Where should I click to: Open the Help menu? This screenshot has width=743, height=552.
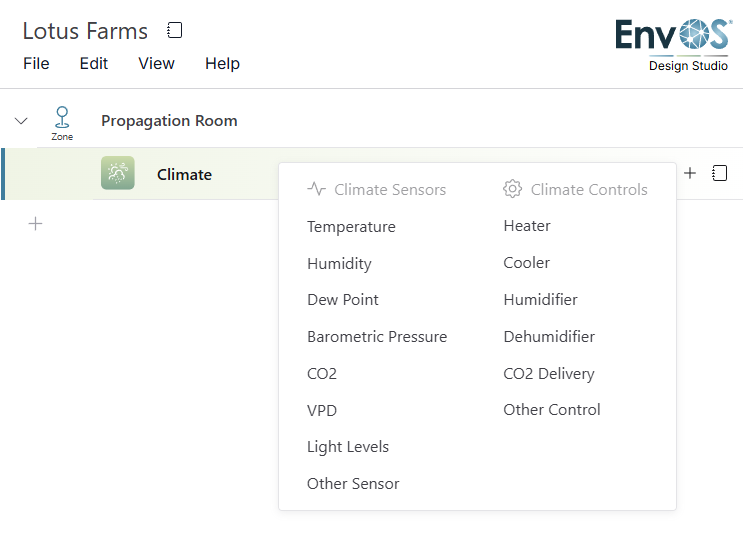point(222,63)
